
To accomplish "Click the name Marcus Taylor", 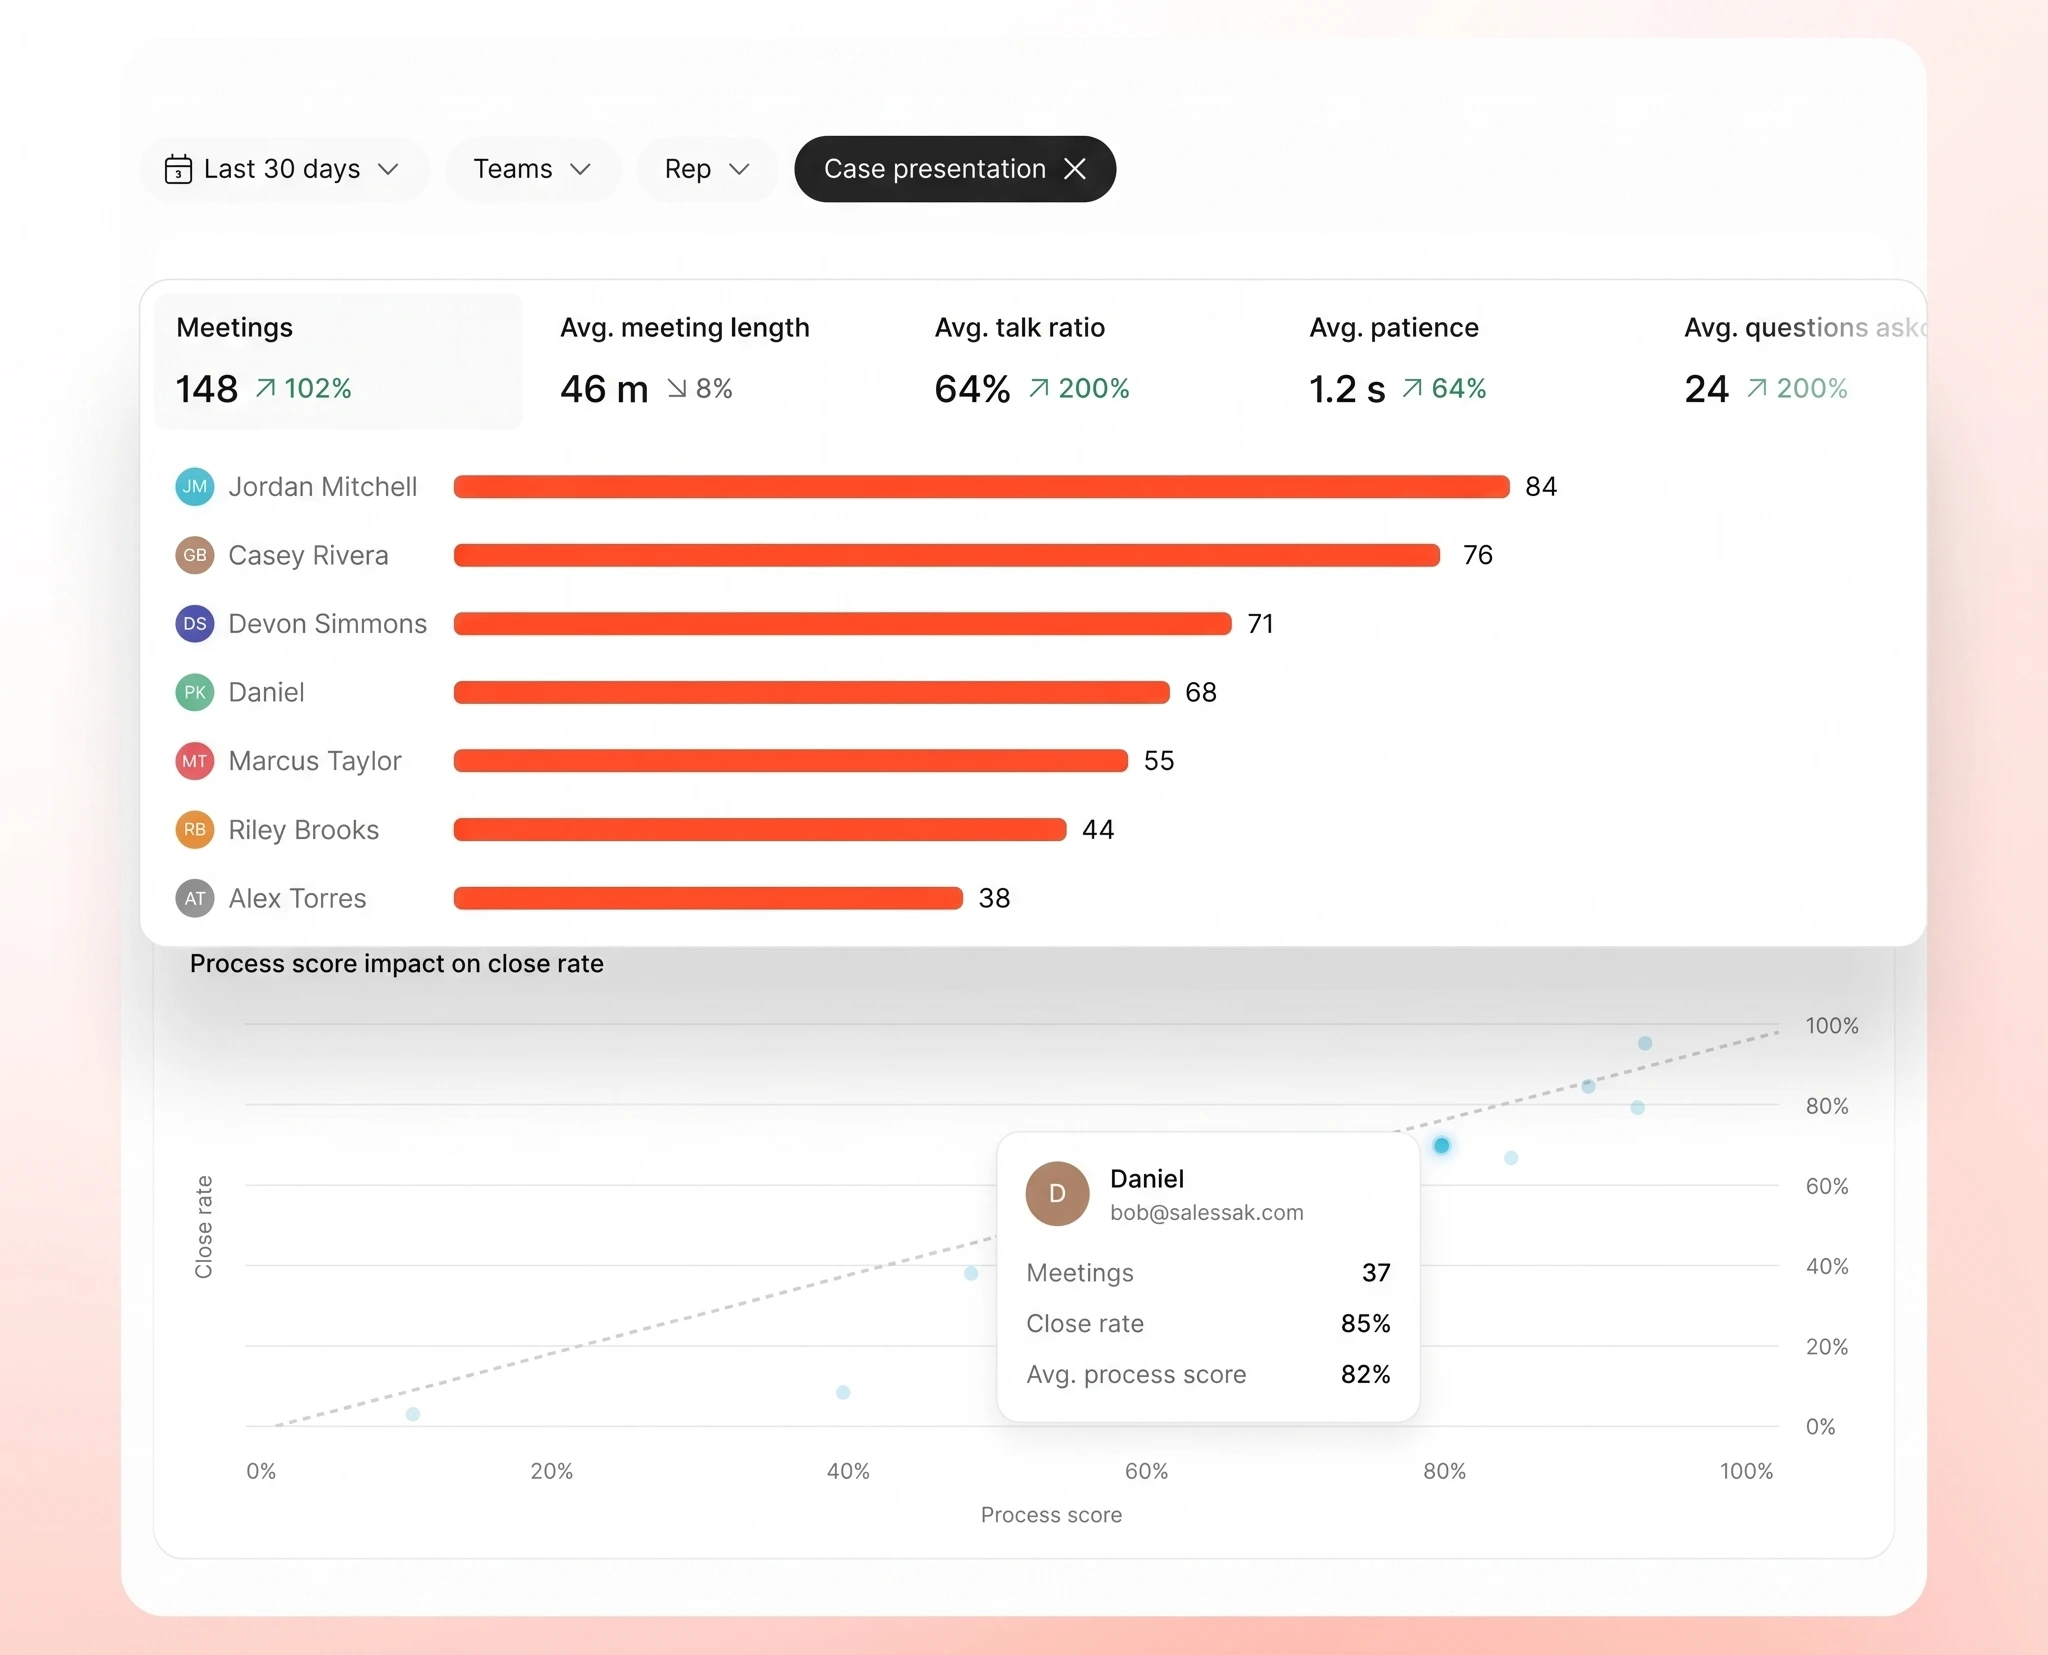I will tap(315, 761).
